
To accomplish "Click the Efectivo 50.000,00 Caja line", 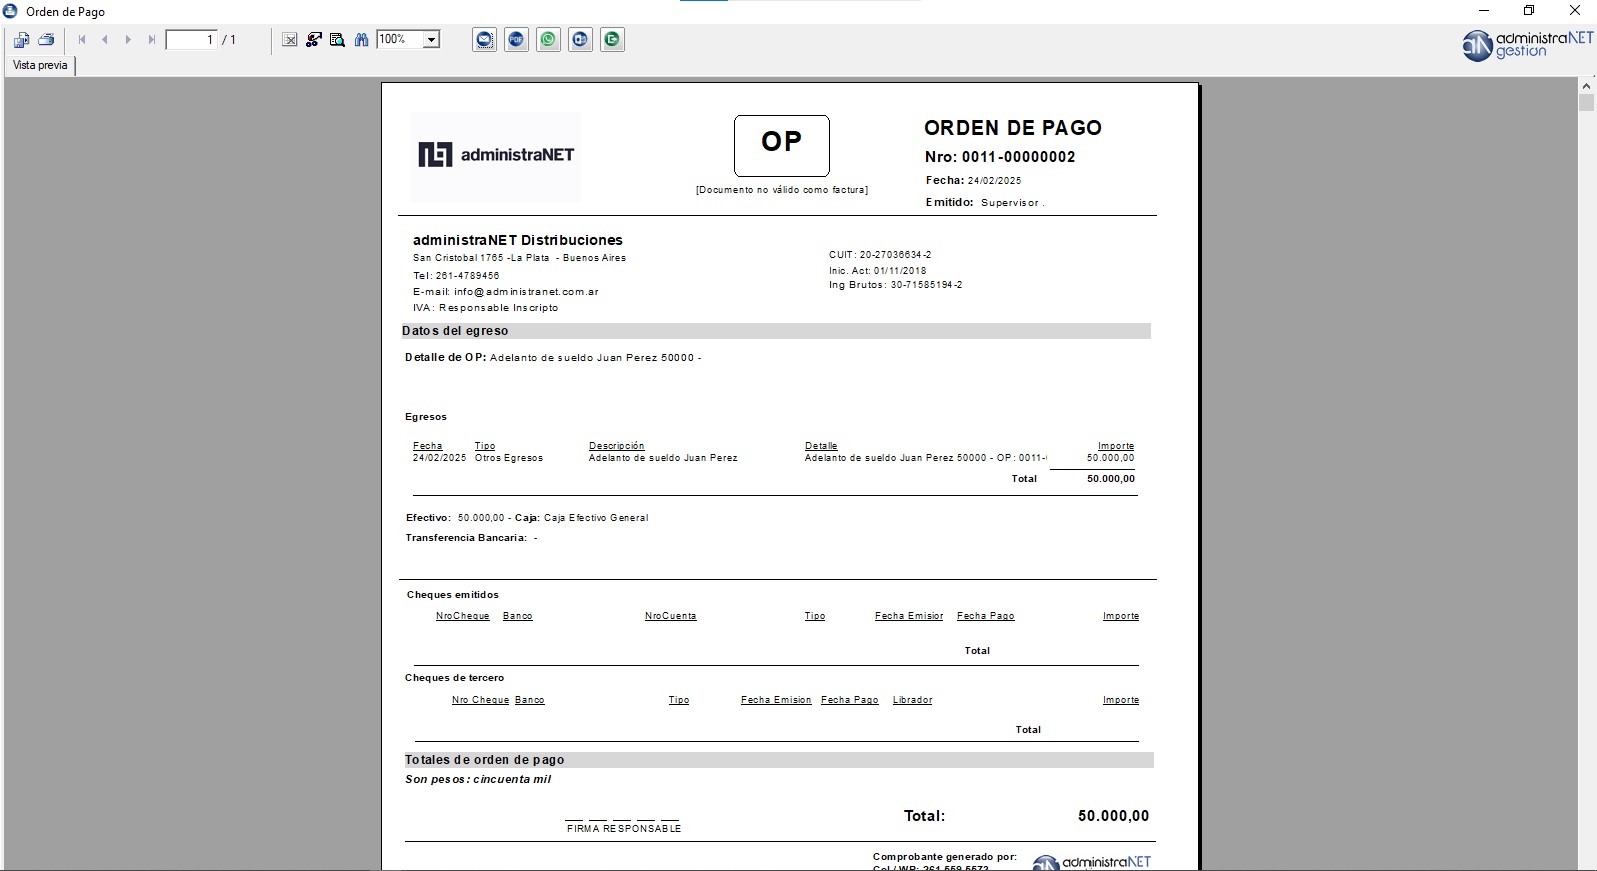I will (527, 518).
